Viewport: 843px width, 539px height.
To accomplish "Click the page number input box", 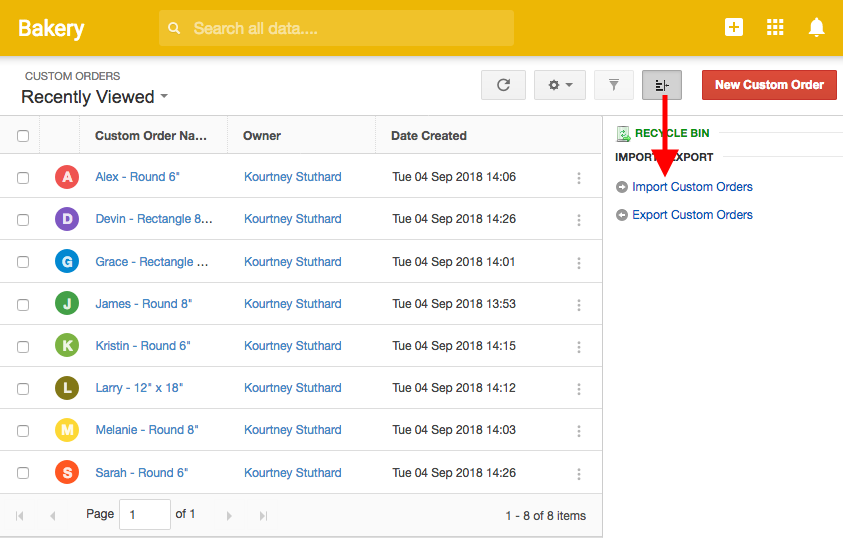I will (x=145, y=515).
